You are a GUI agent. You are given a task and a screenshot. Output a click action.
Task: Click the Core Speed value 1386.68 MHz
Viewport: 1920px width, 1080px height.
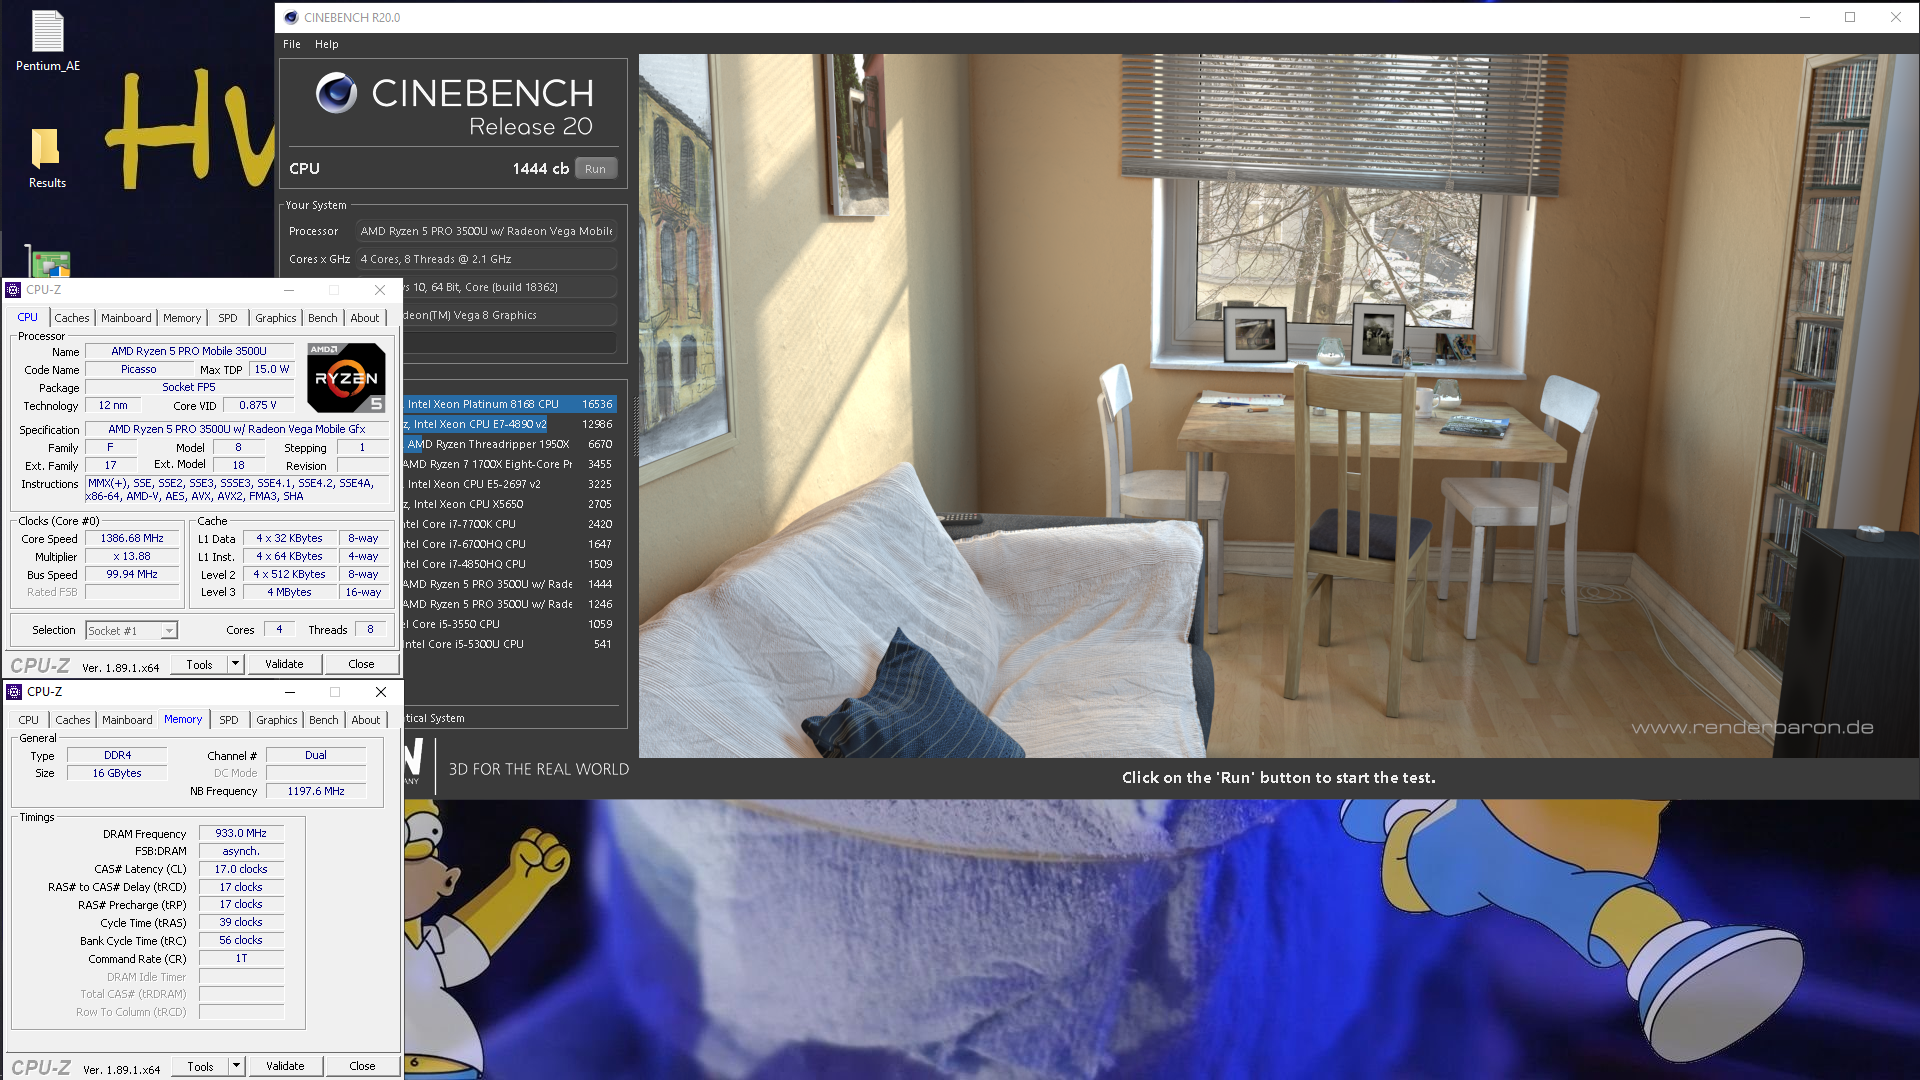pyautogui.click(x=131, y=538)
